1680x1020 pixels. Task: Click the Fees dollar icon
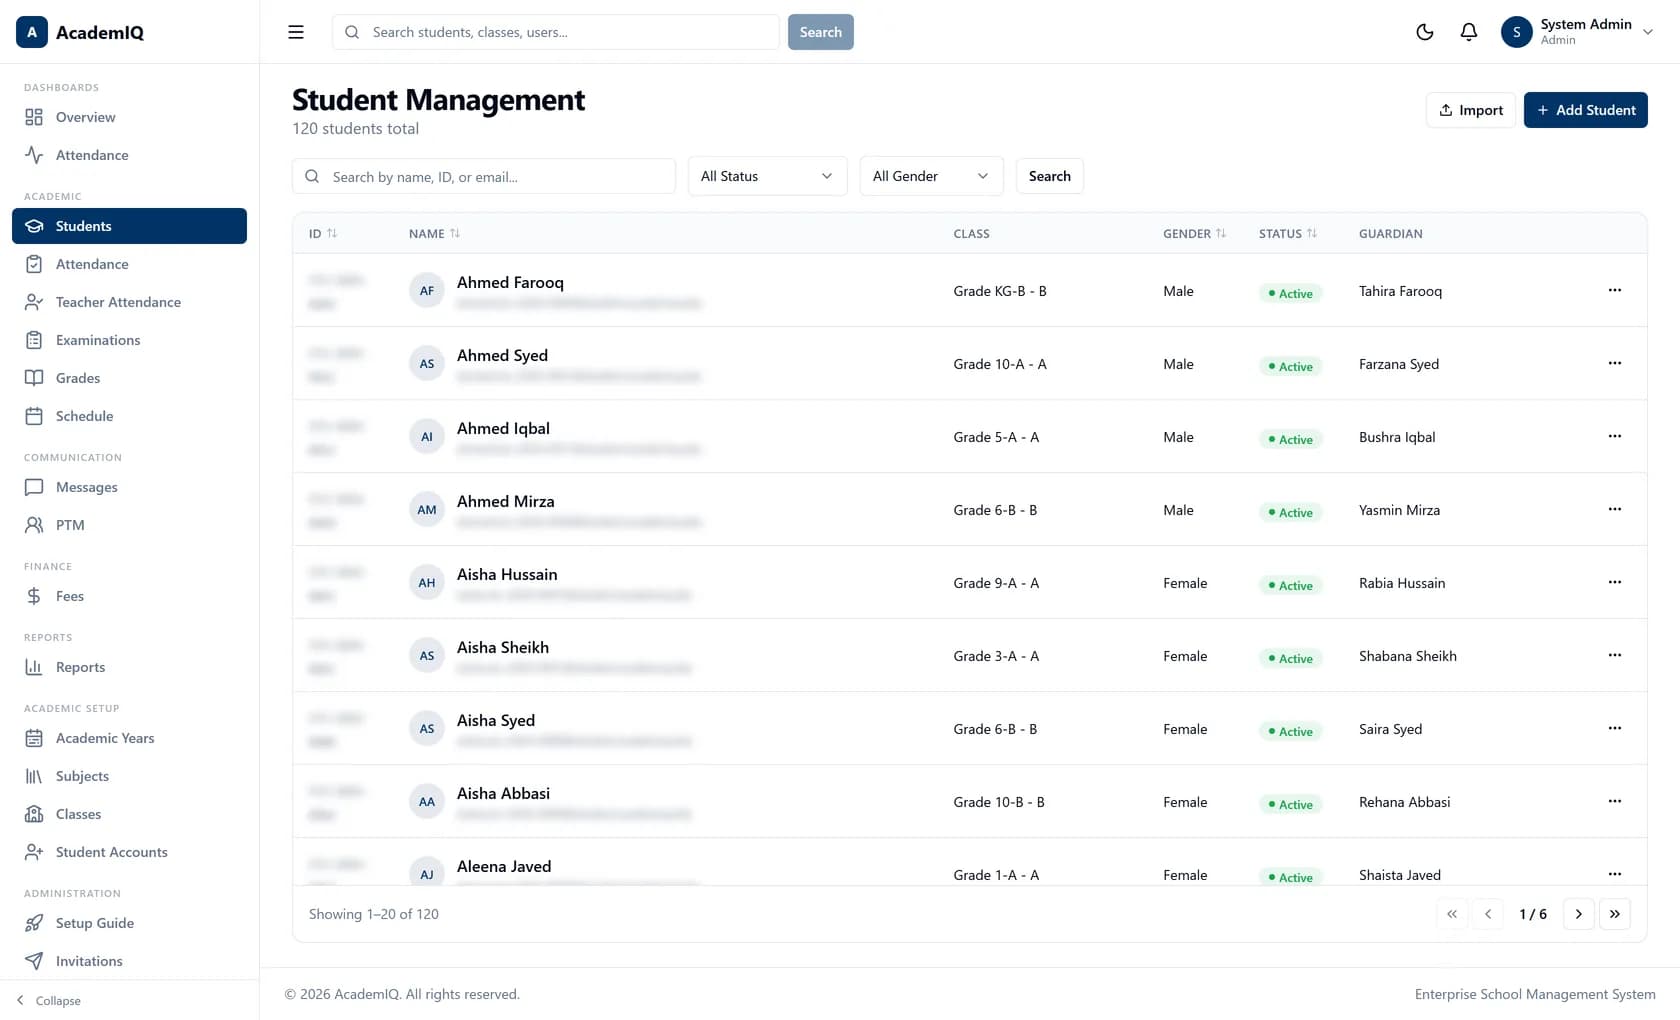coord(34,596)
